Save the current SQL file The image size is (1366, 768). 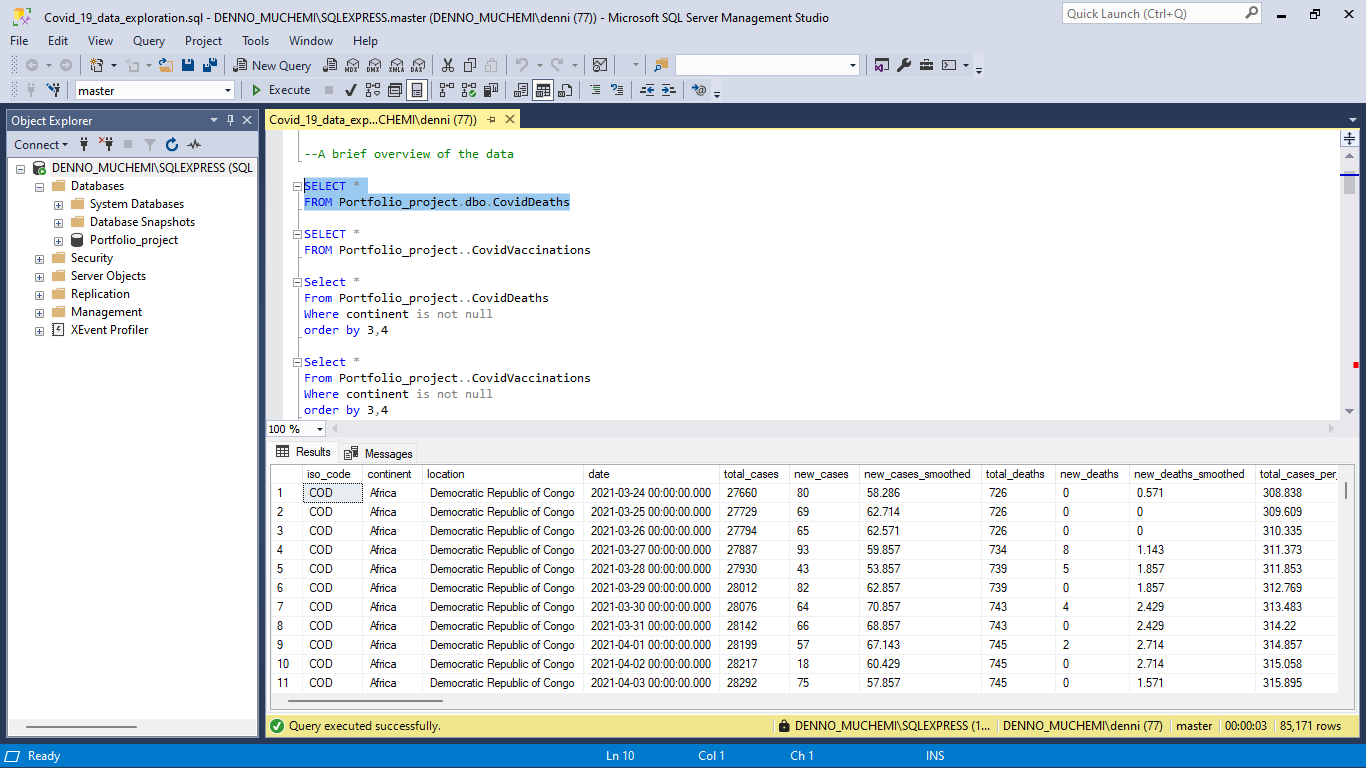pos(188,65)
